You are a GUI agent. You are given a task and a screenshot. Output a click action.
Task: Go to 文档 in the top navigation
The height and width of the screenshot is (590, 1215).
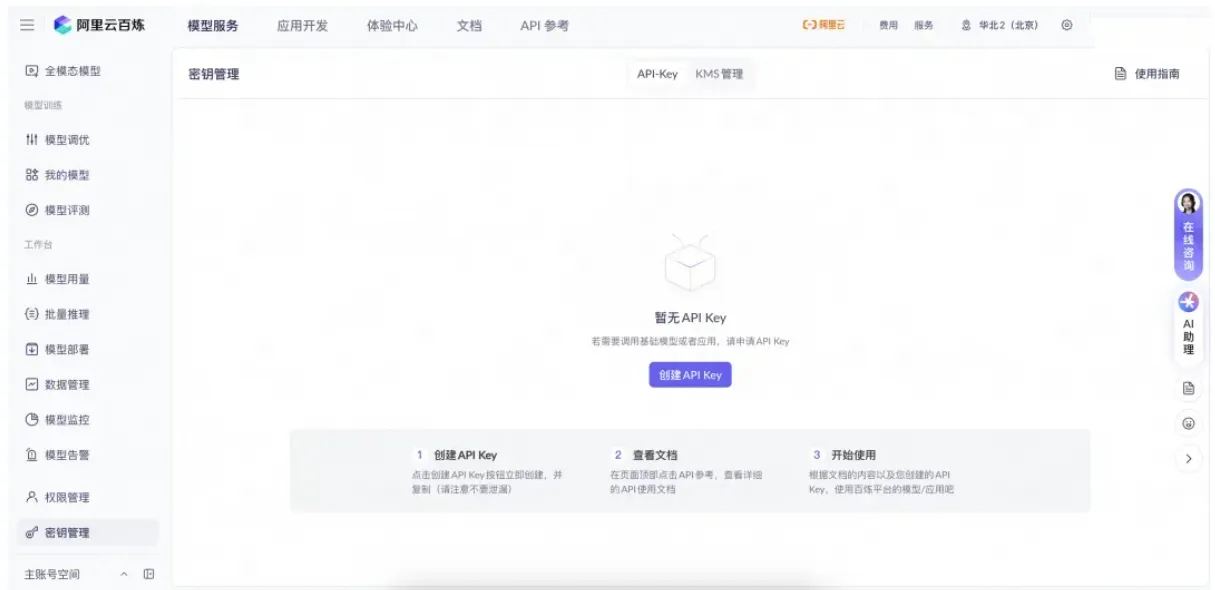[469, 26]
